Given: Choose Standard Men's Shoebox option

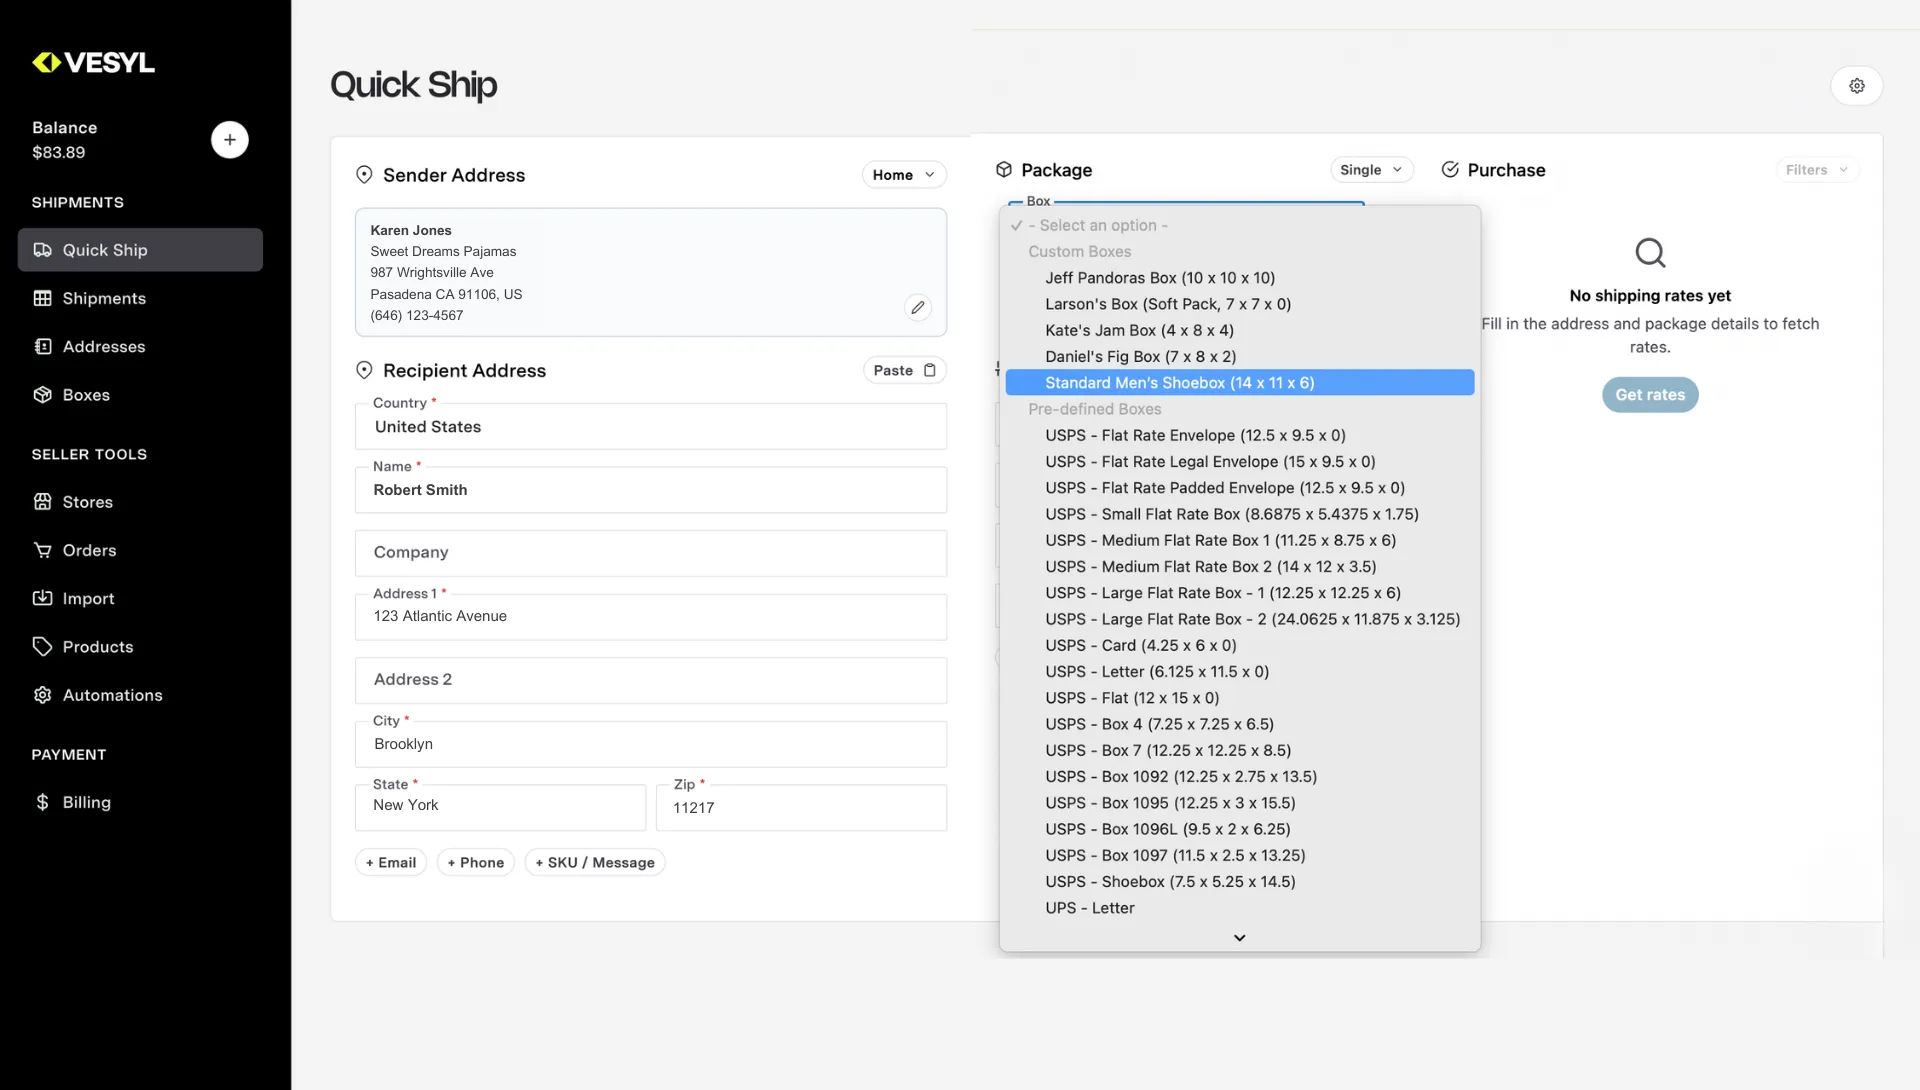Looking at the screenshot, I should 1240,383.
